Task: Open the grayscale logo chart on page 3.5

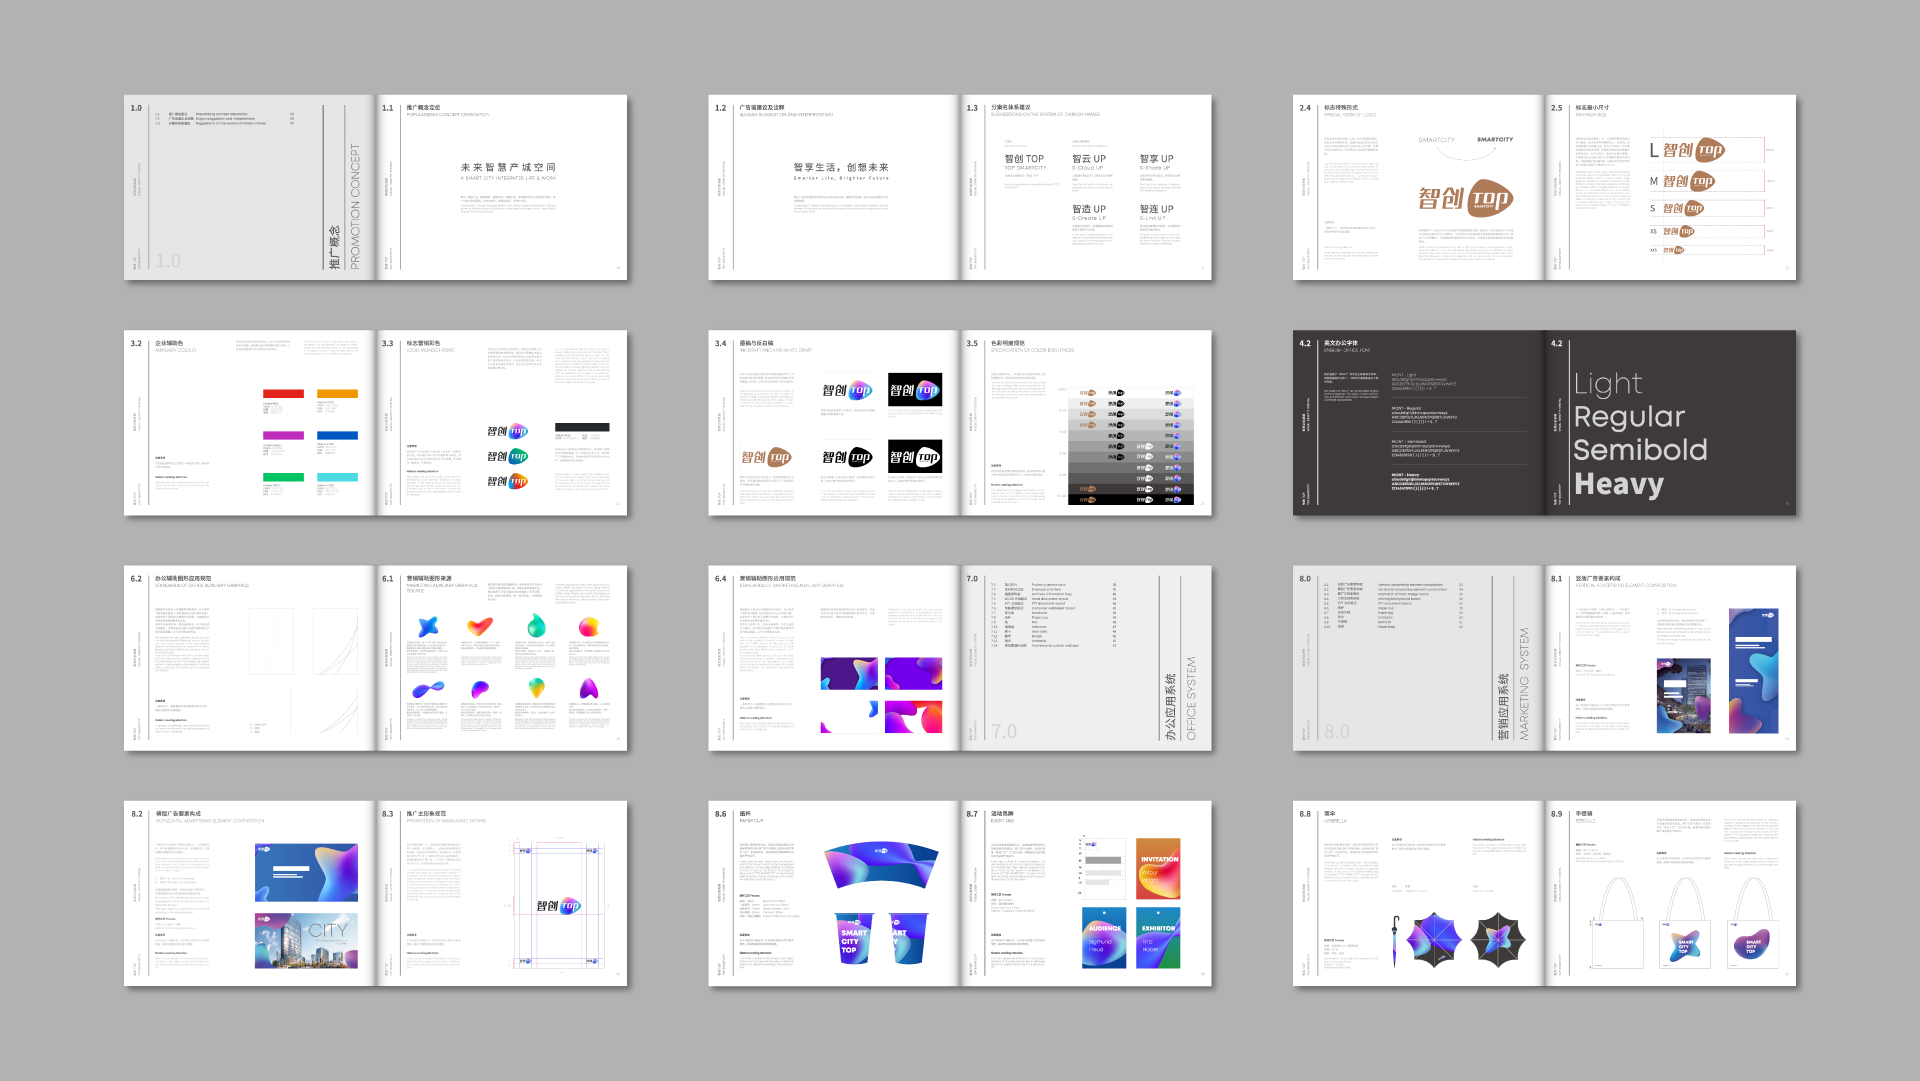Action: click(1131, 444)
